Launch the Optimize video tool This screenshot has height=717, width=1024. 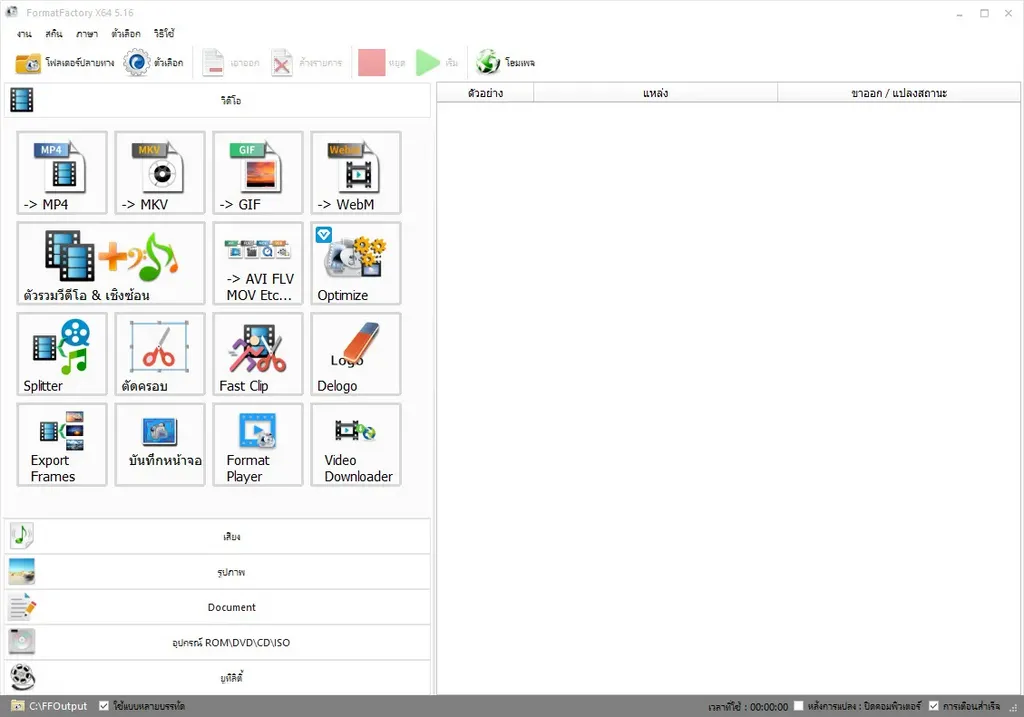[x=356, y=263]
